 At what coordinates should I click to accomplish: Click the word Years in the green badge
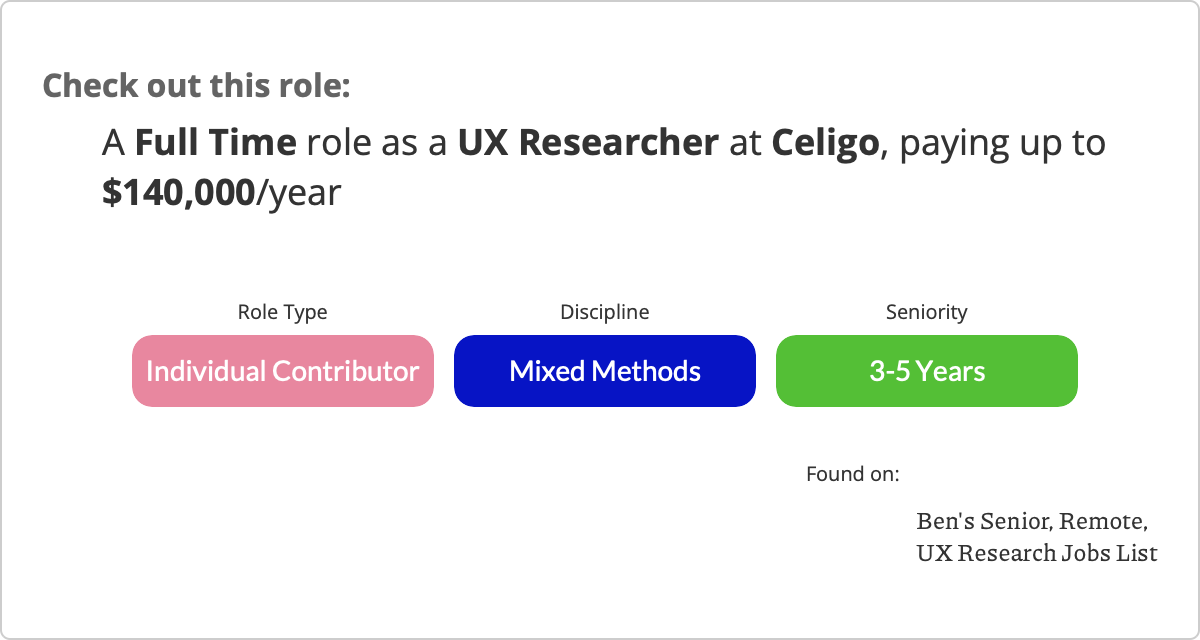point(951,371)
